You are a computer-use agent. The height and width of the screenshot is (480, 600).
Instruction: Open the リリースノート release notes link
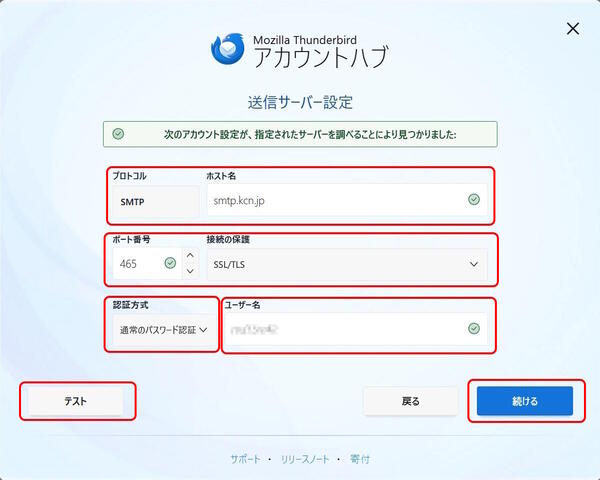coord(305,459)
